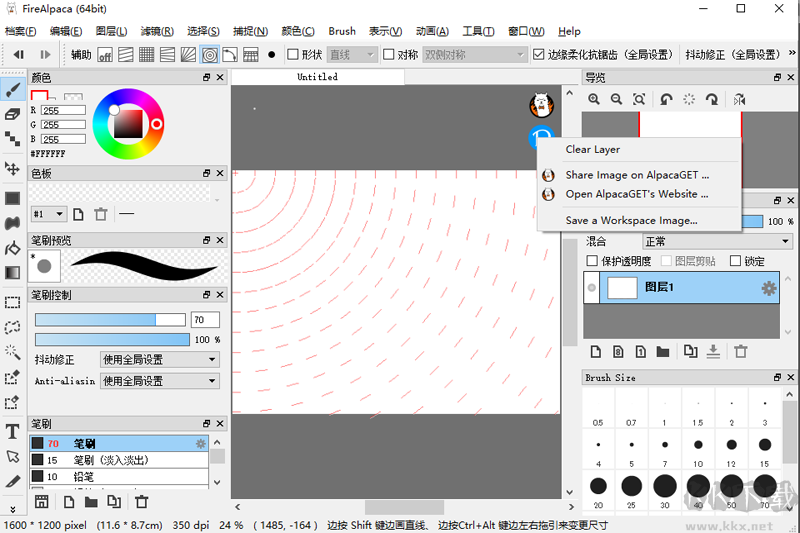The width and height of the screenshot is (800, 533).
Task: Turn off snap with the 'off' icon
Action: click(105, 55)
